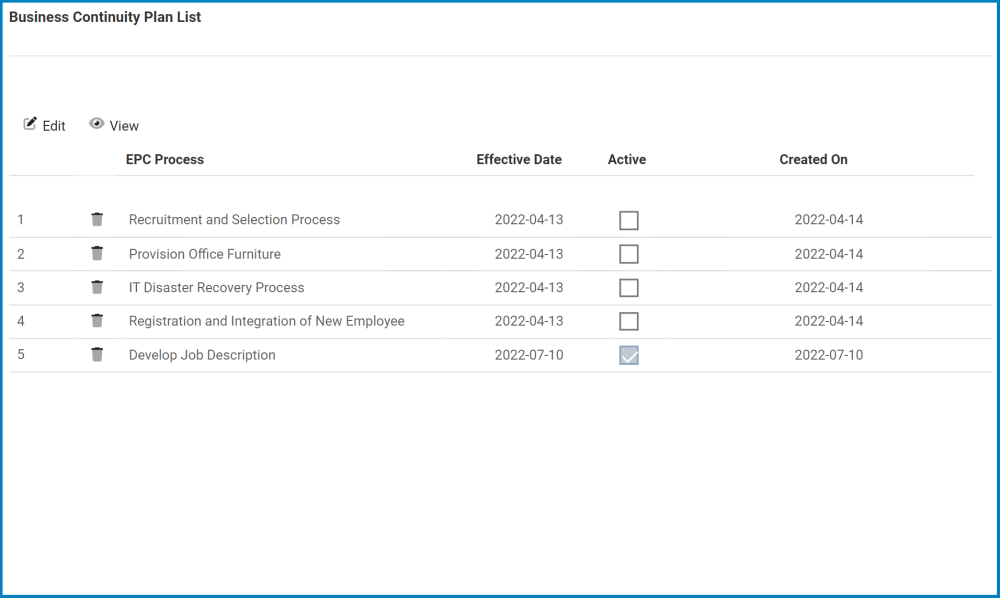Uncheck Active for Develop Job Description
Viewport: 1000px width, 598px height.
click(x=628, y=355)
